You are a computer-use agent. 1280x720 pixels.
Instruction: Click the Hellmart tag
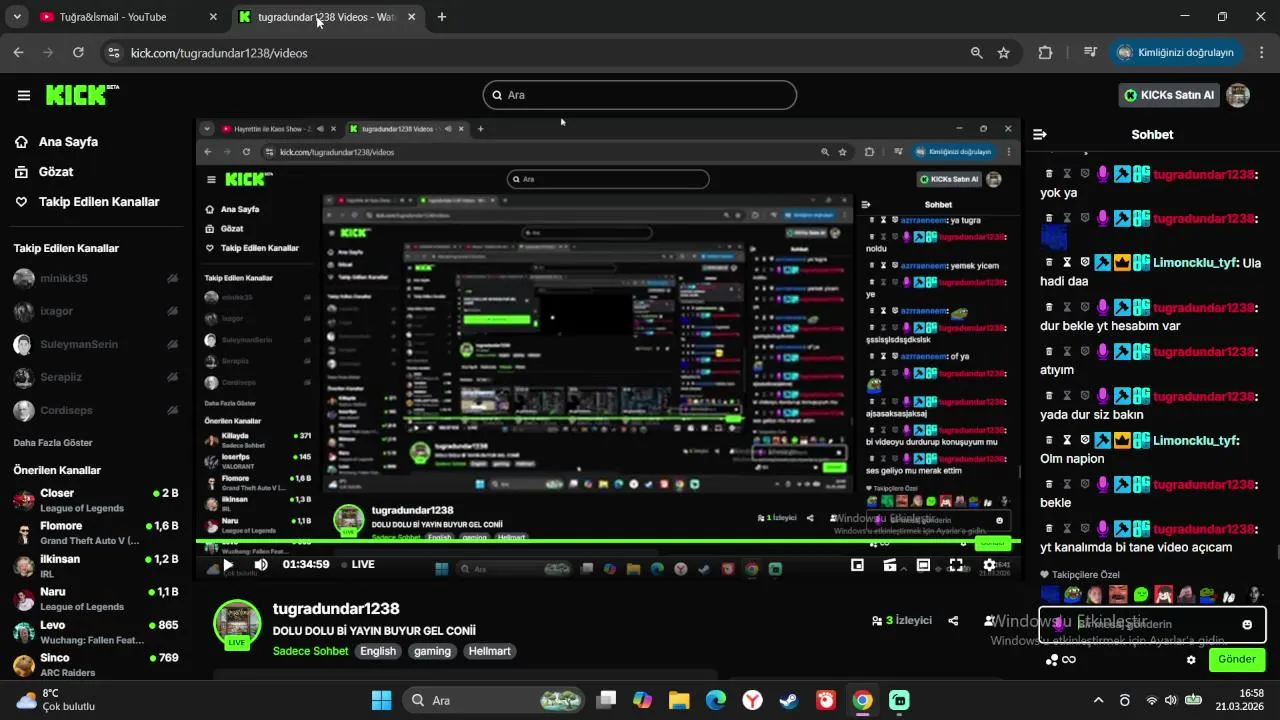[x=490, y=651]
